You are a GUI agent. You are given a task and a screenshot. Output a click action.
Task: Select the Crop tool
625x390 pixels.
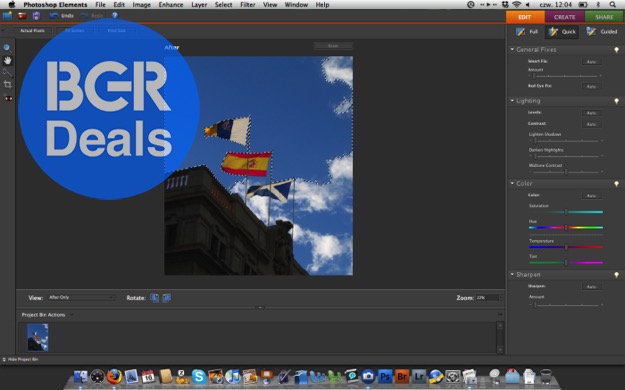pos(7,85)
